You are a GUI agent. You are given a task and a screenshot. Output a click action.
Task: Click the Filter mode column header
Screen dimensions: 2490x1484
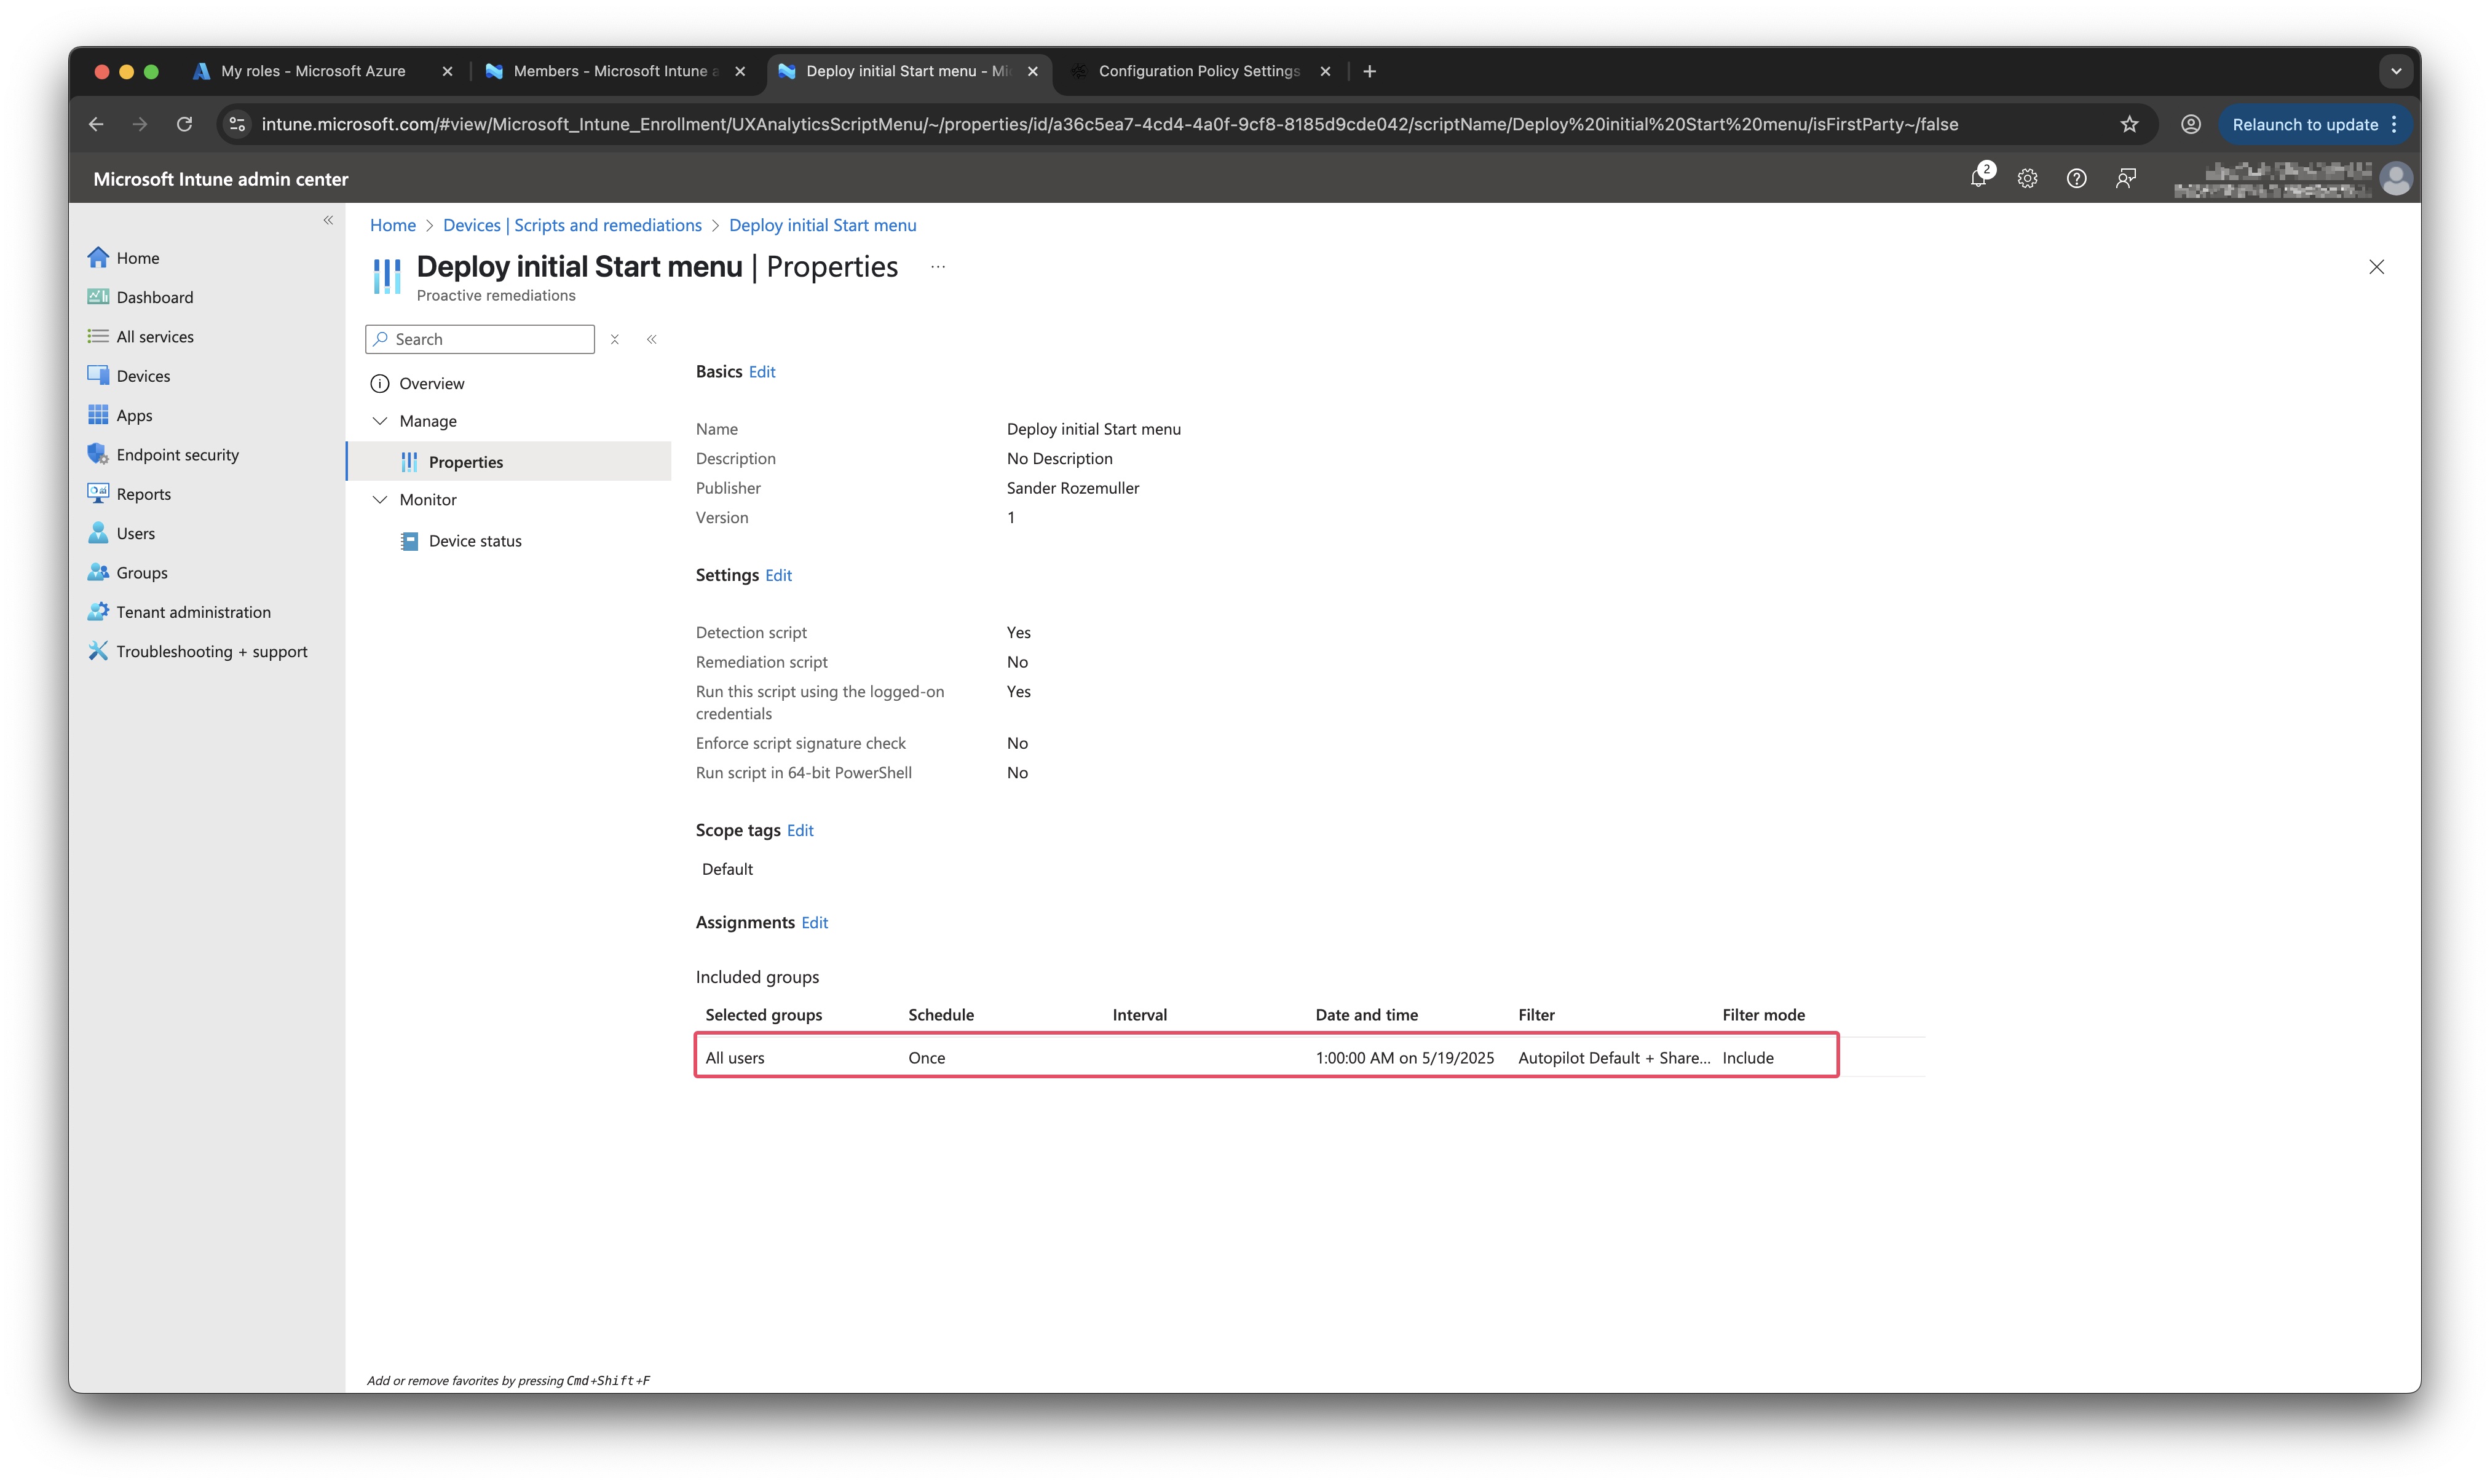click(x=1763, y=1015)
